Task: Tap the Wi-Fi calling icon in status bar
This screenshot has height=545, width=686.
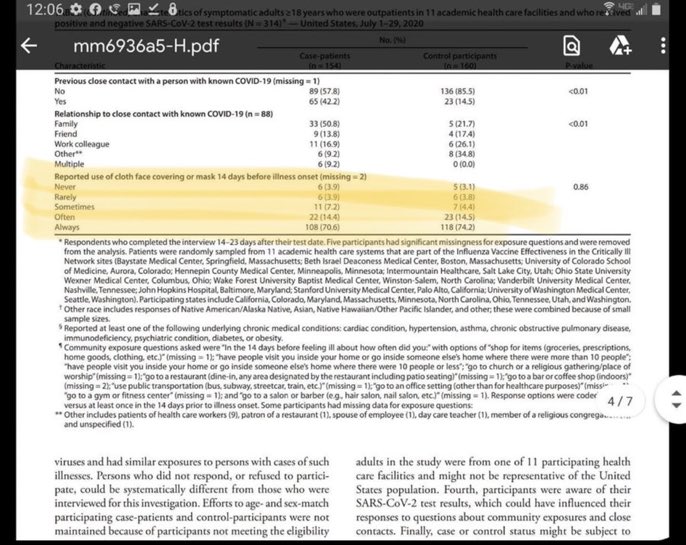Action: [x=115, y=9]
